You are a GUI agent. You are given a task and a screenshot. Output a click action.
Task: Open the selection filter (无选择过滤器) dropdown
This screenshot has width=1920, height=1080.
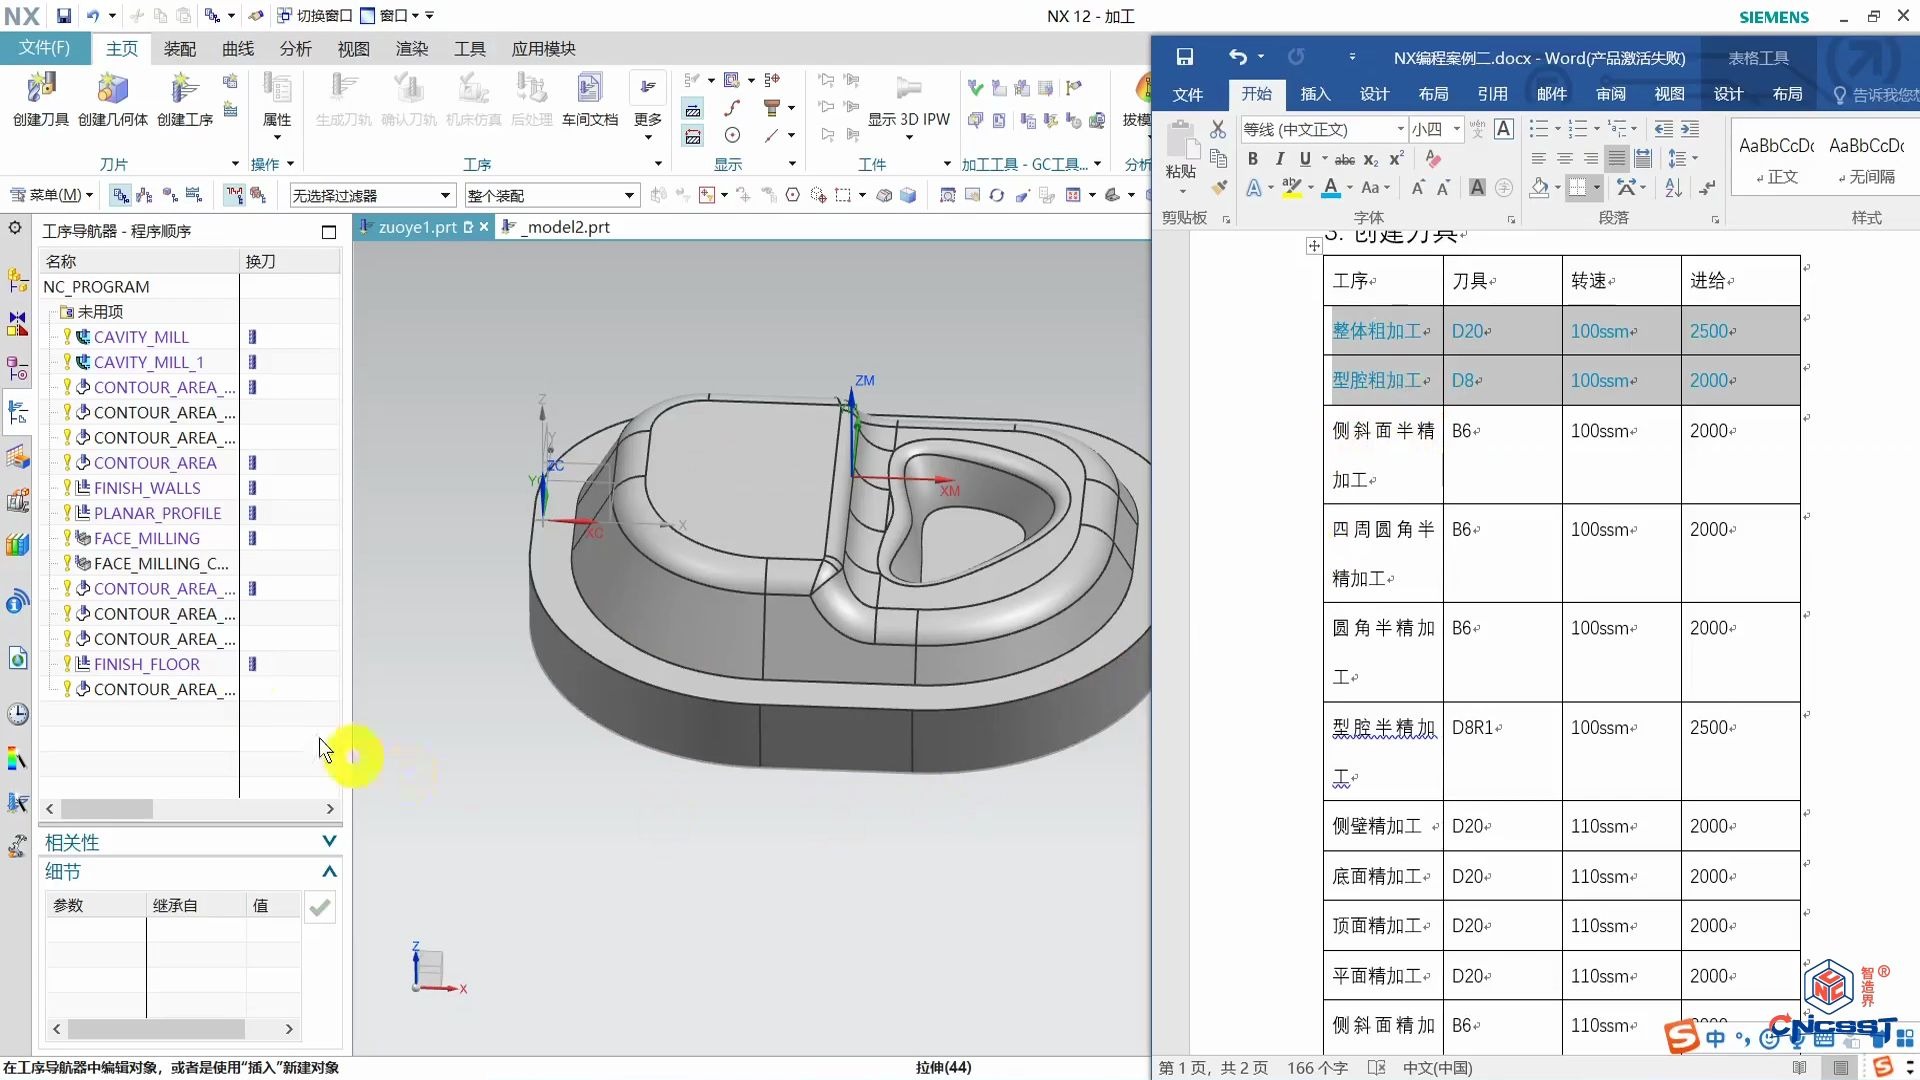(x=445, y=196)
